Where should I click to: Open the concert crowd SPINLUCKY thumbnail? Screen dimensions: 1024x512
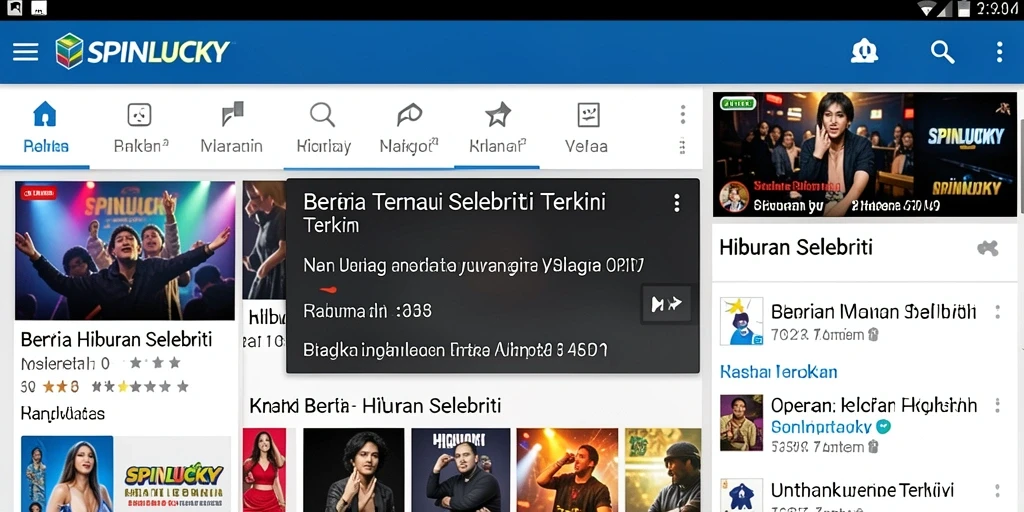click(125, 251)
